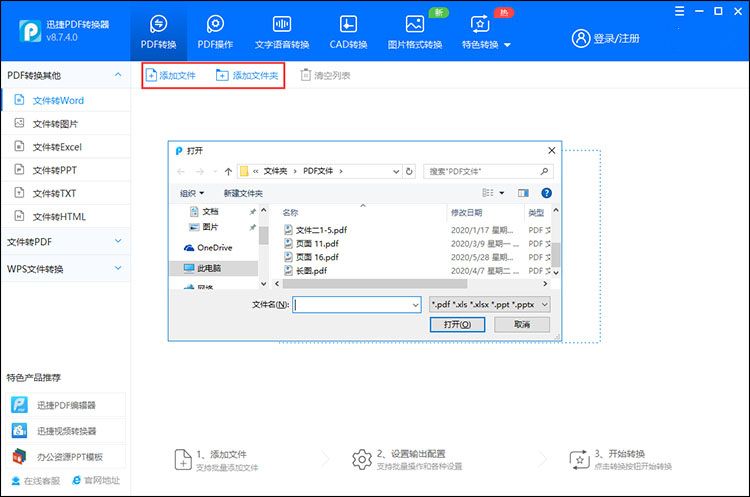750x497 pixels.
Task: Open 文字语音转换 tab
Action: (282, 33)
